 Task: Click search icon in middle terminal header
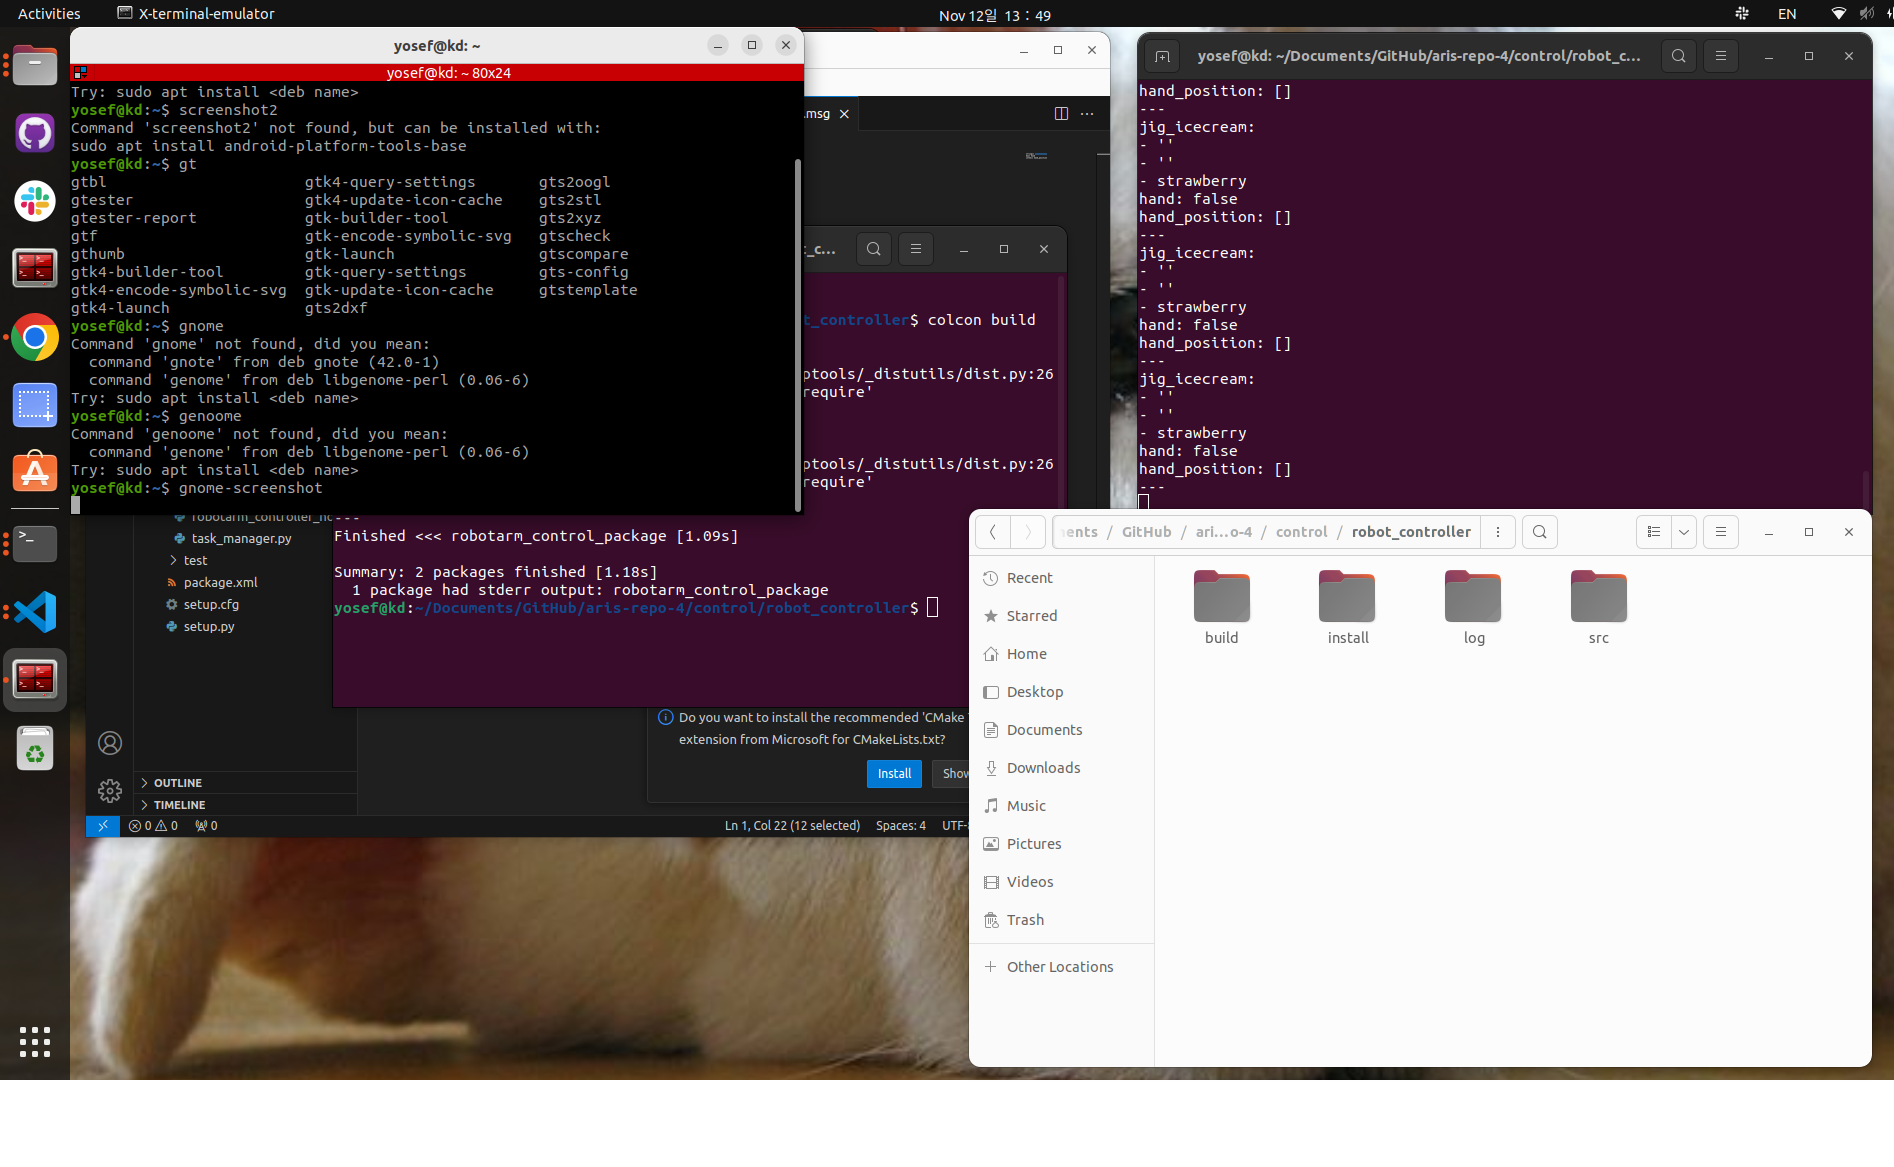pos(874,249)
